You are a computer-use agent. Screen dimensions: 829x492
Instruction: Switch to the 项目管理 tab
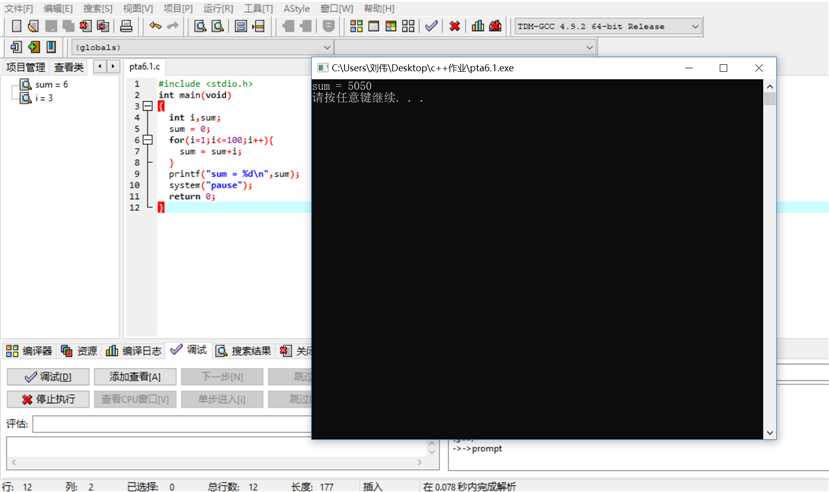click(25, 67)
